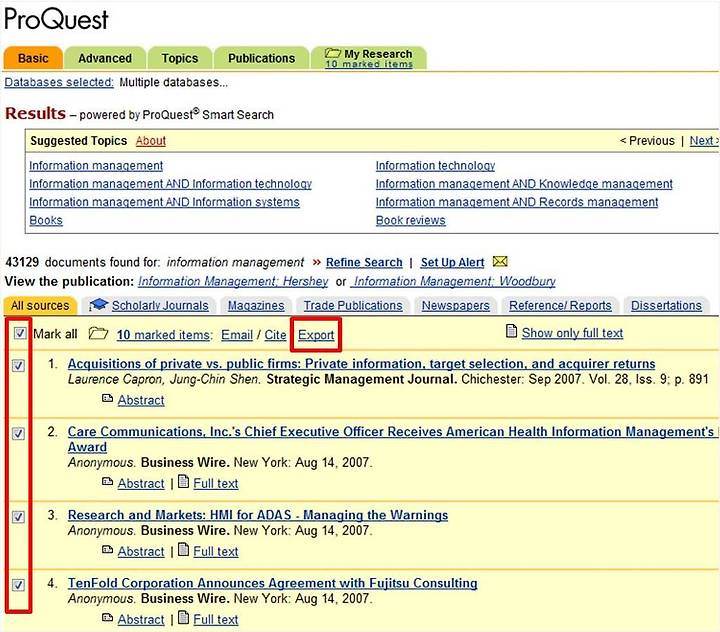This screenshot has width=720, height=632.
Task: Open the 10 marked items link in results bar
Action: (164, 335)
